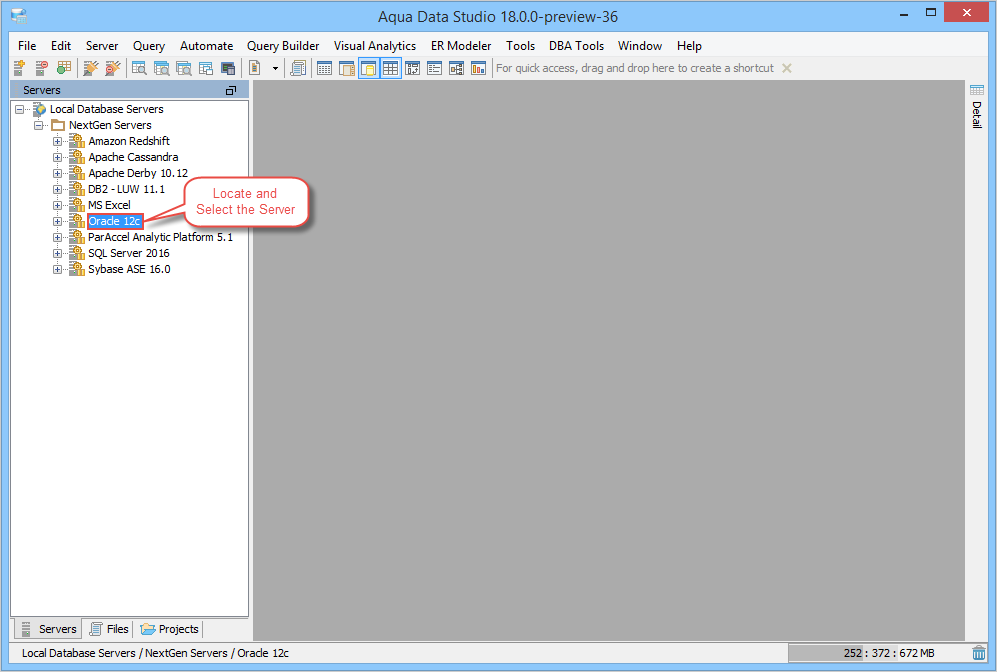
Task: Click the window with side panel icon
Action: 347,68
